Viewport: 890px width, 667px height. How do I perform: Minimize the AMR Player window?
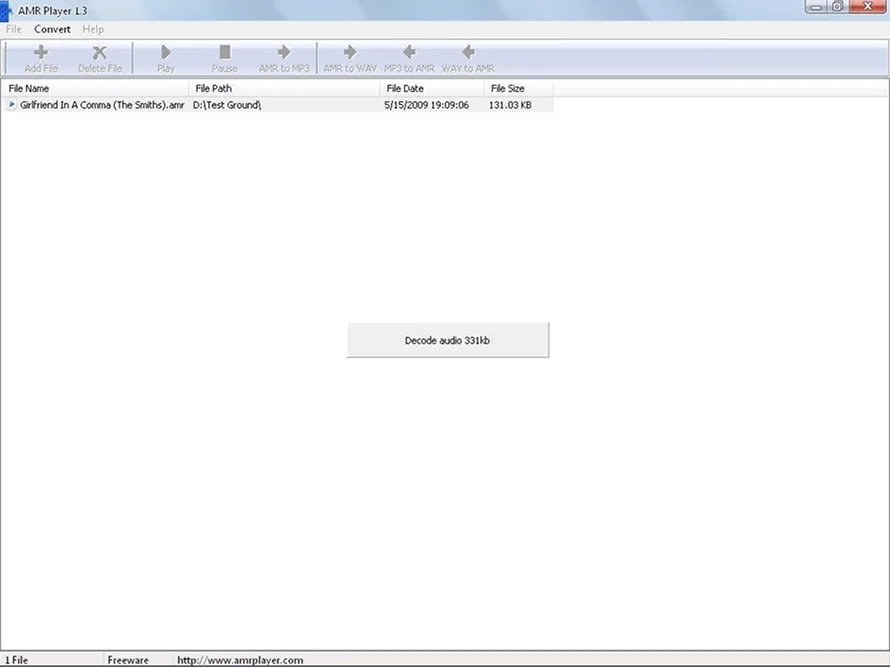click(x=816, y=7)
